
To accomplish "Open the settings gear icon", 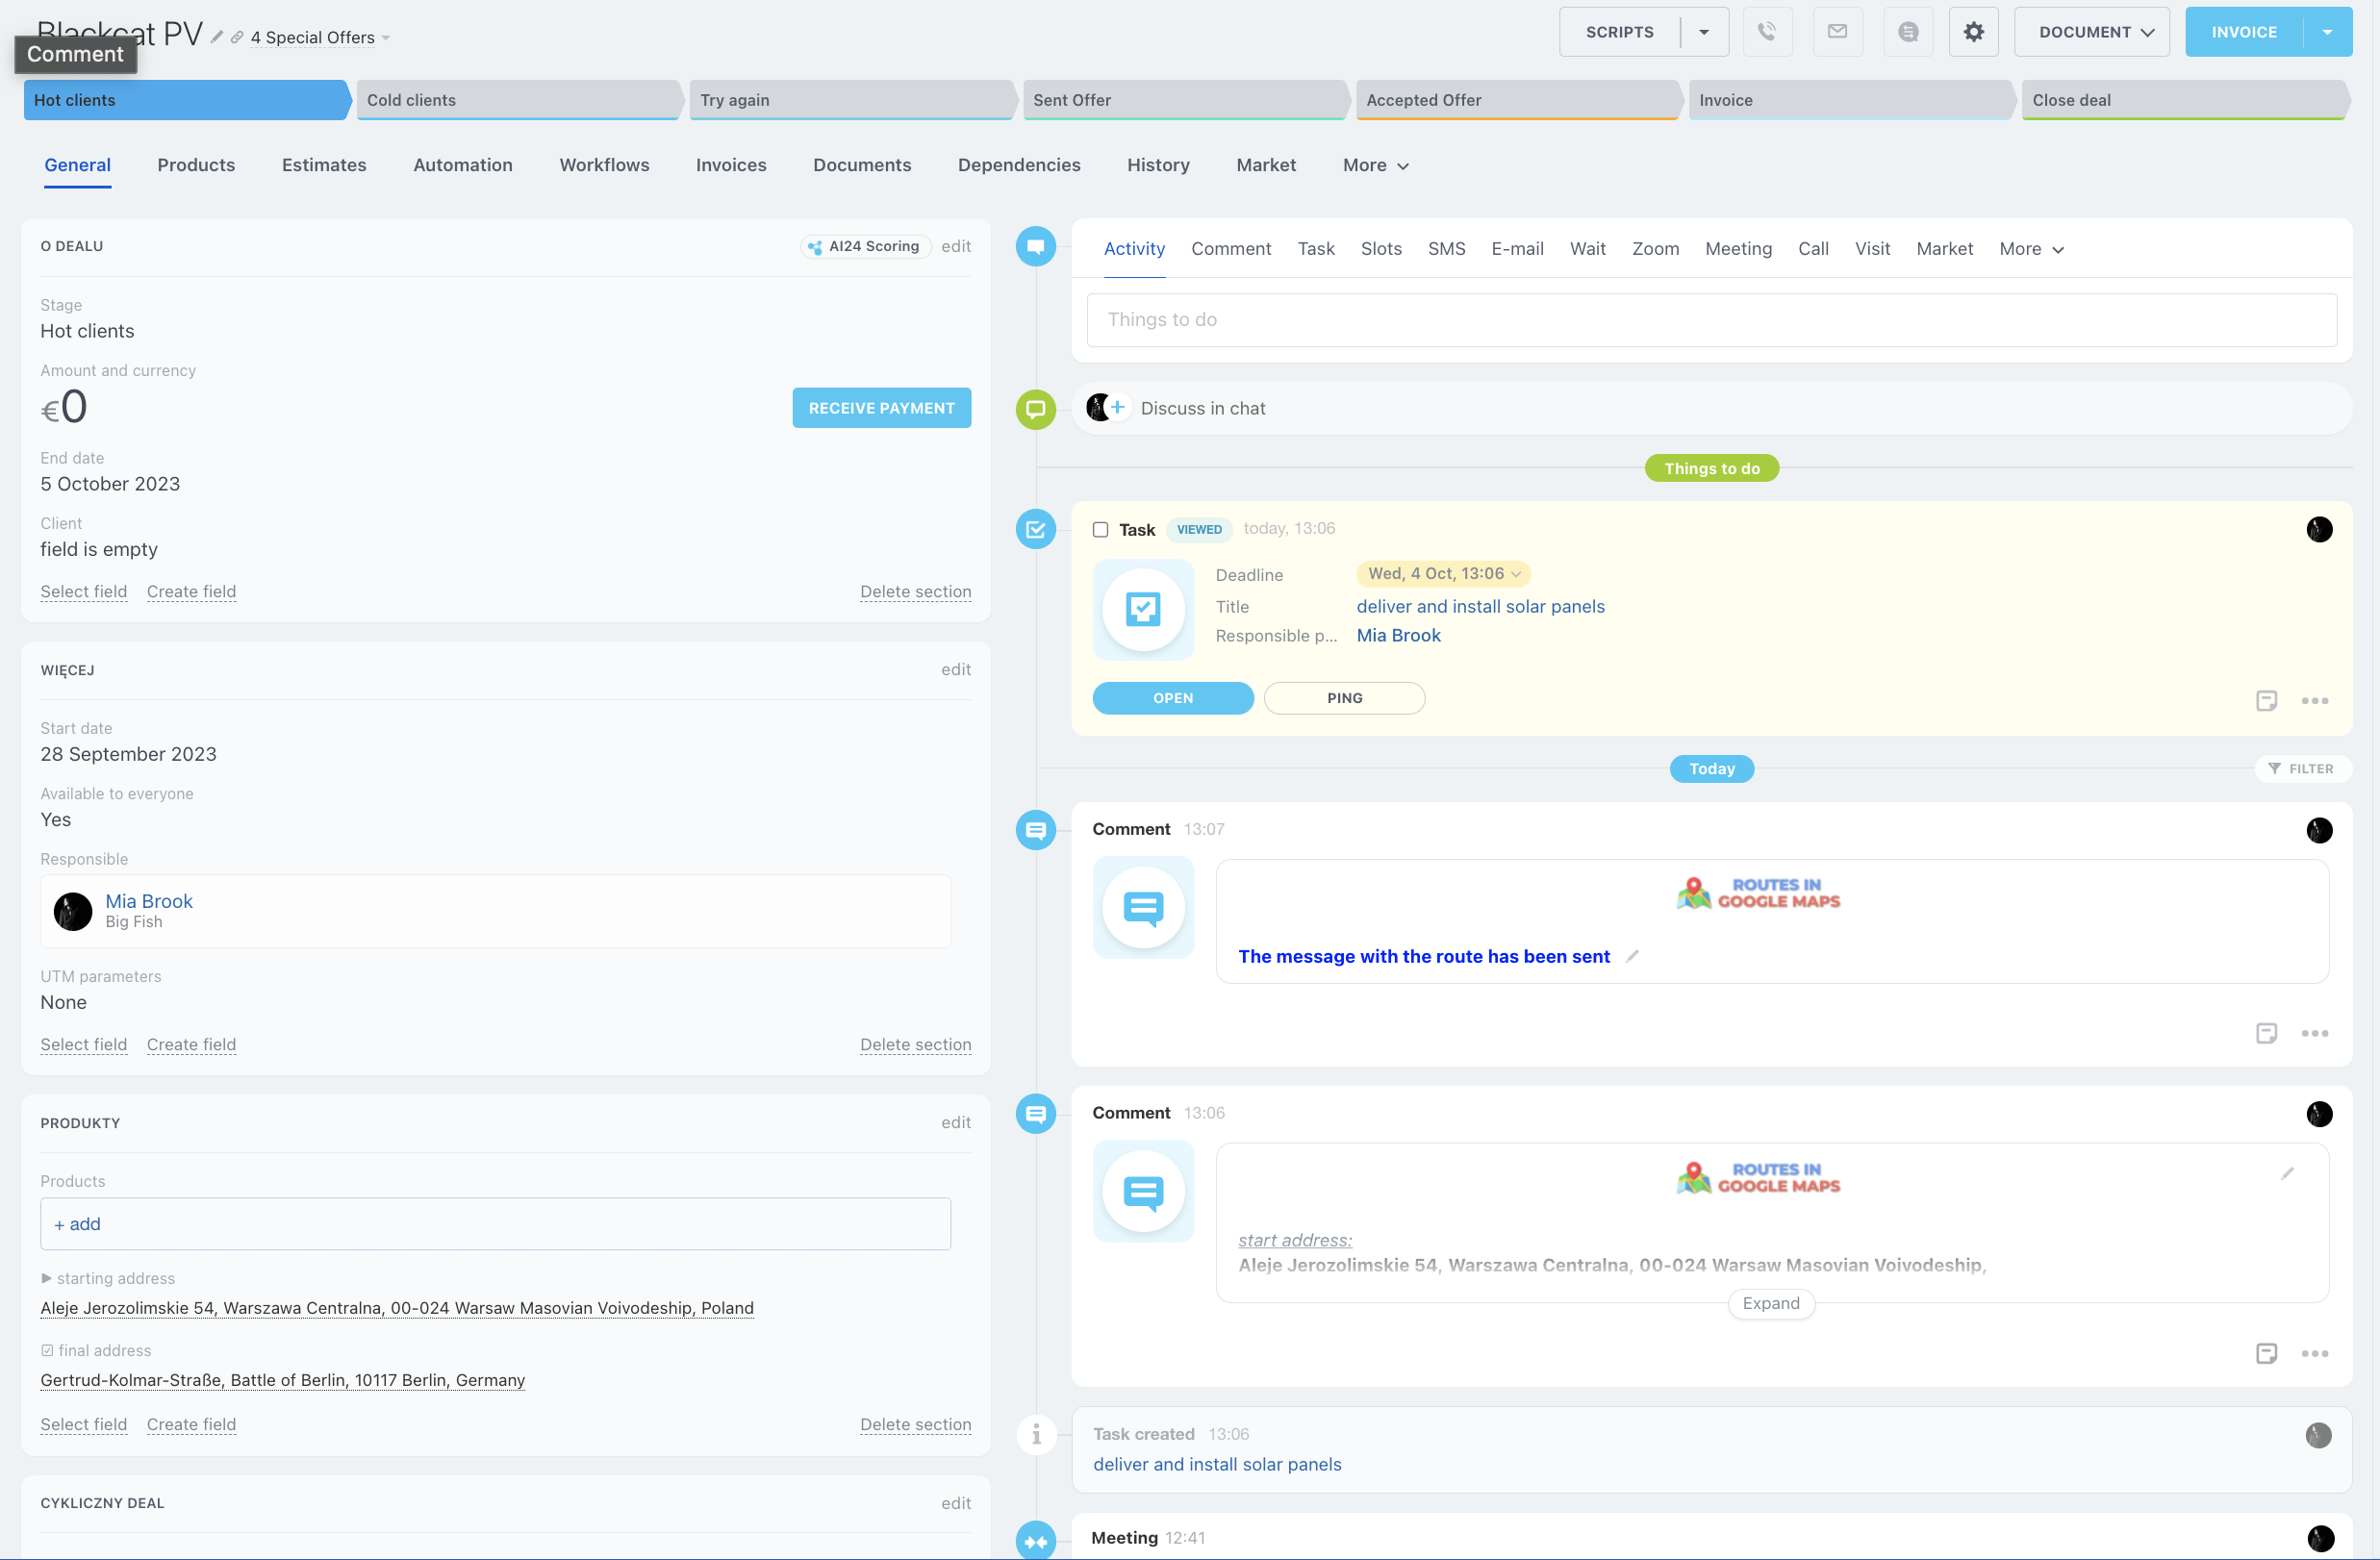I will [1973, 32].
